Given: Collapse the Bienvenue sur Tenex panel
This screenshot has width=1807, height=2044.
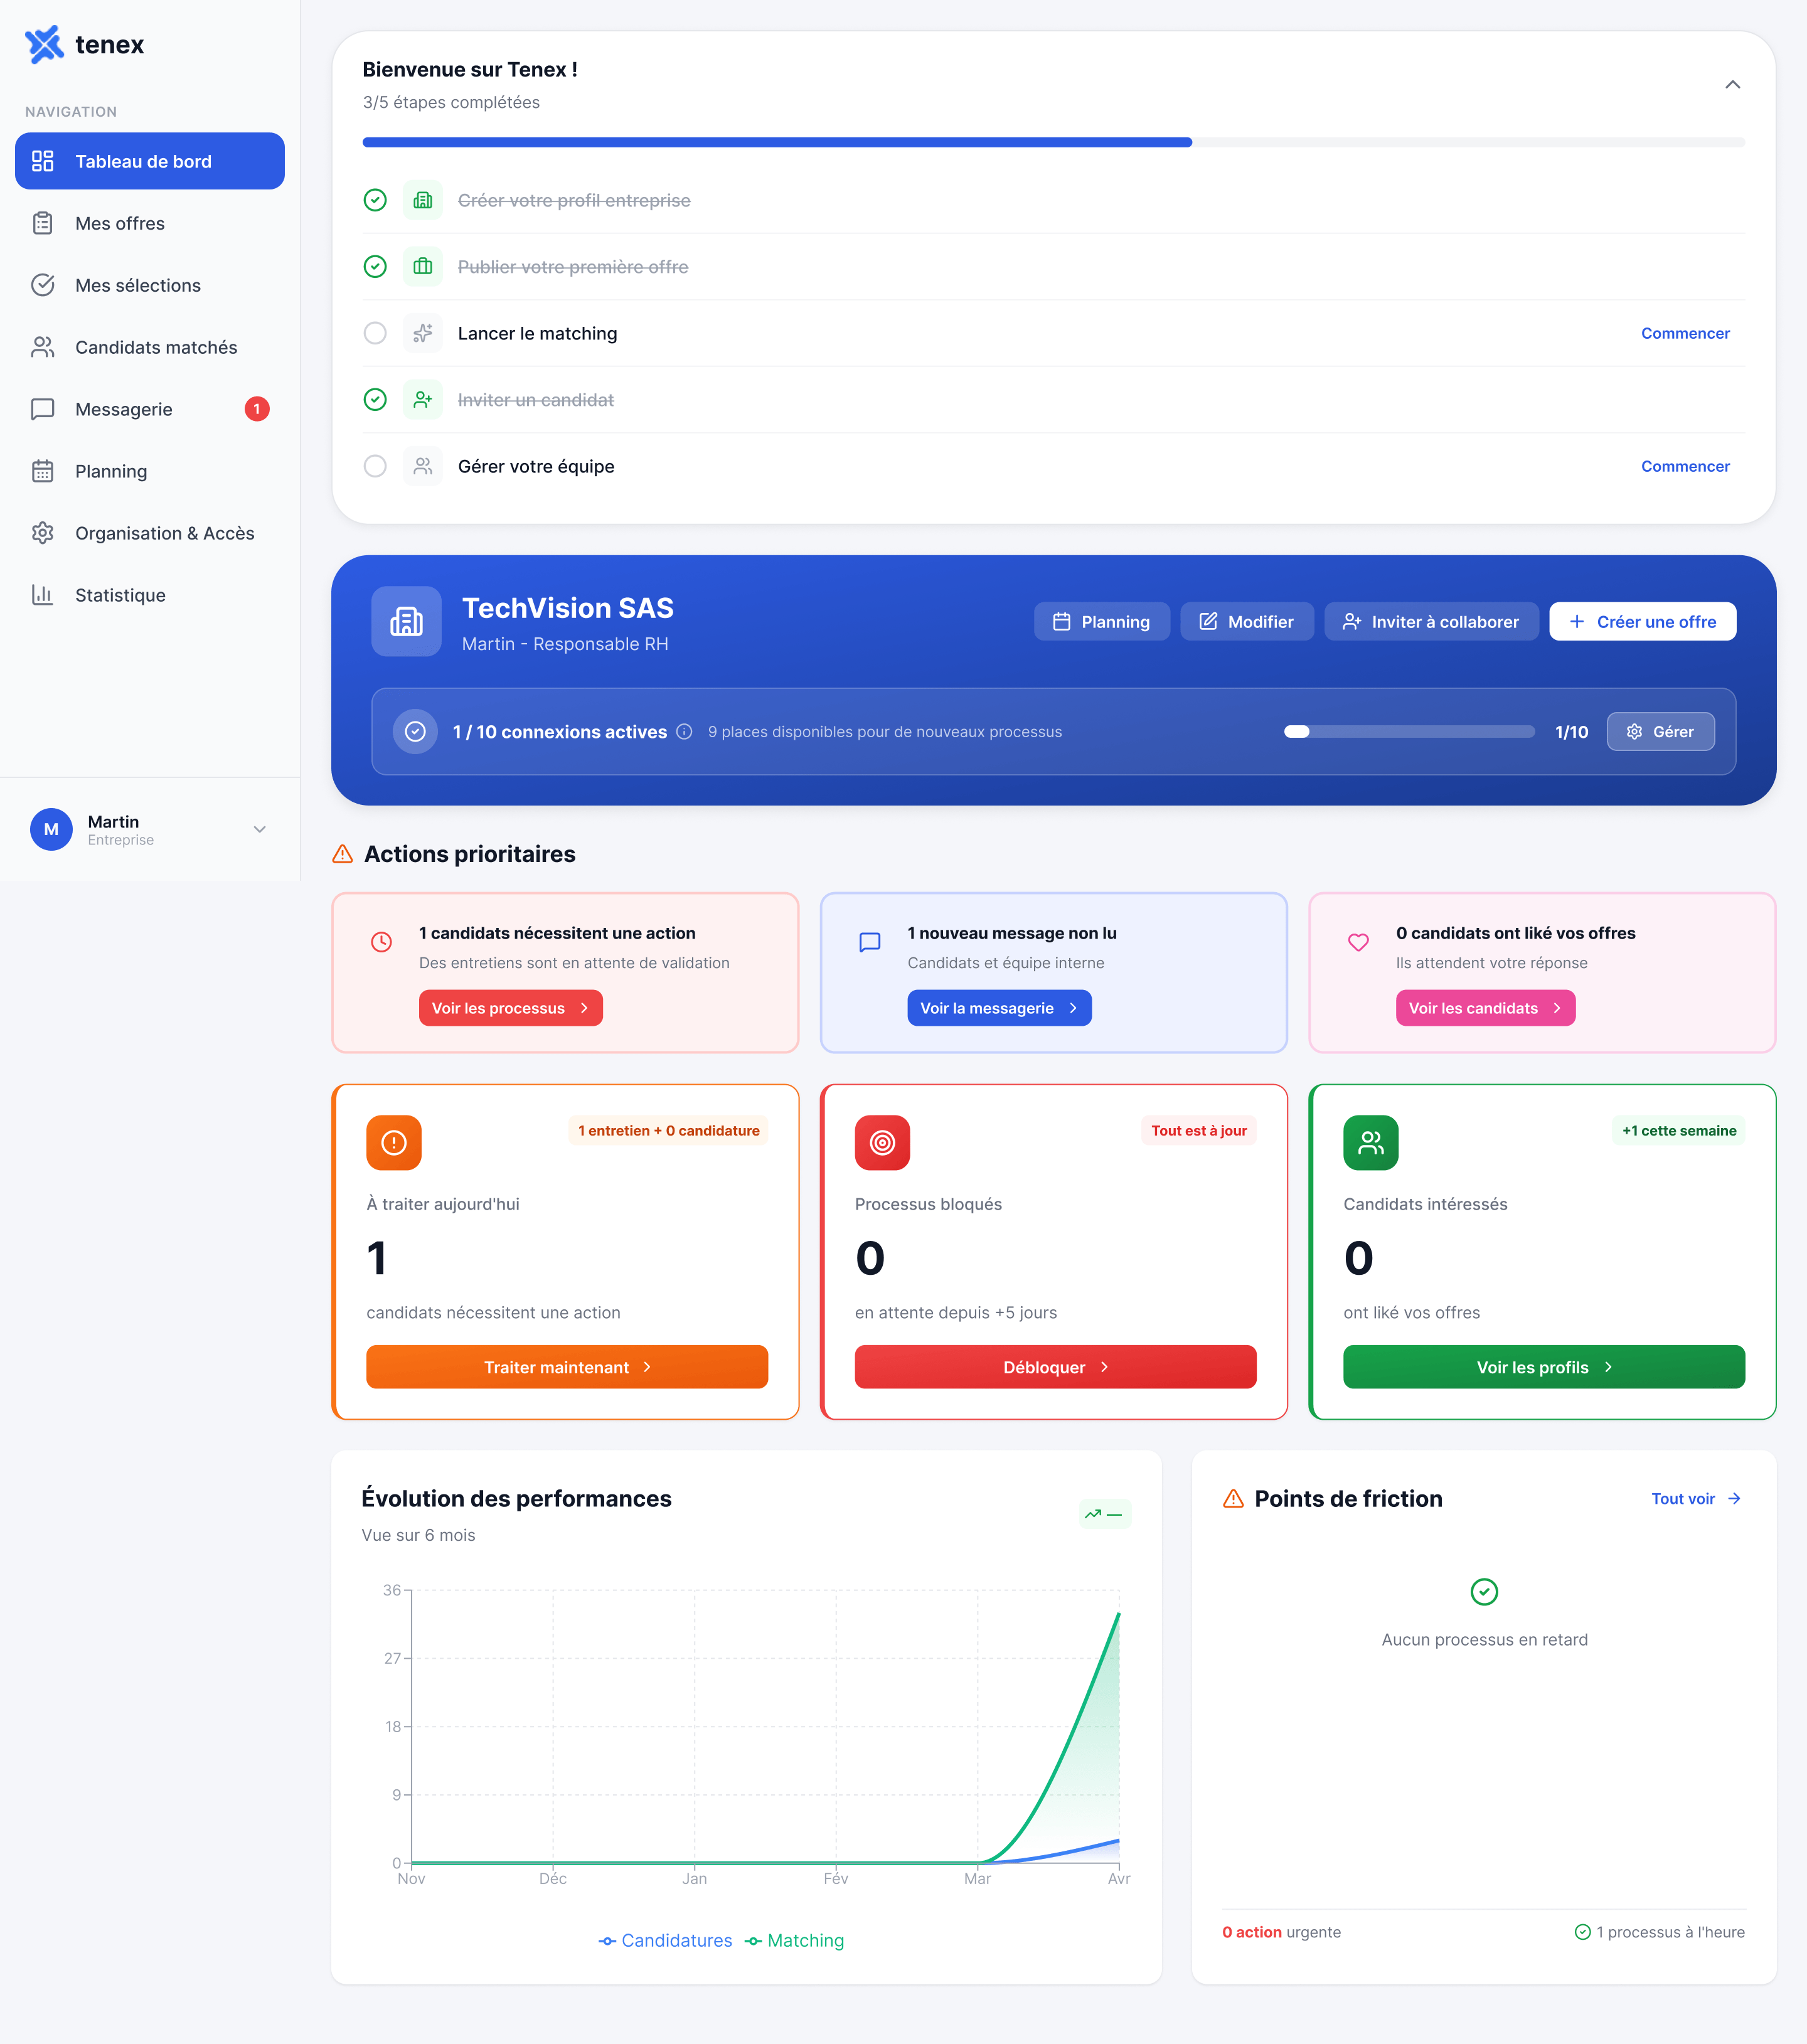Looking at the screenshot, I should [x=1732, y=85].
